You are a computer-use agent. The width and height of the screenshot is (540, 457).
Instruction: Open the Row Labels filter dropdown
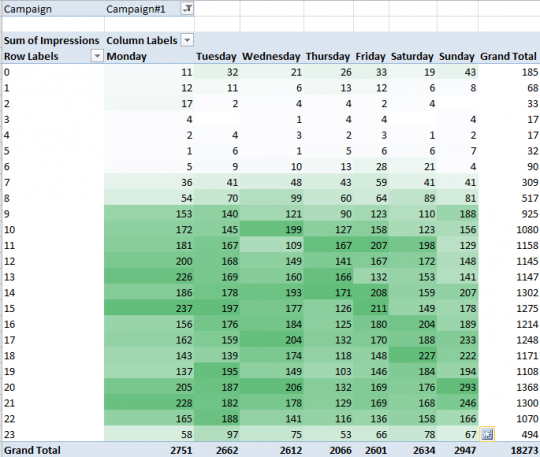tap(97, 56)
